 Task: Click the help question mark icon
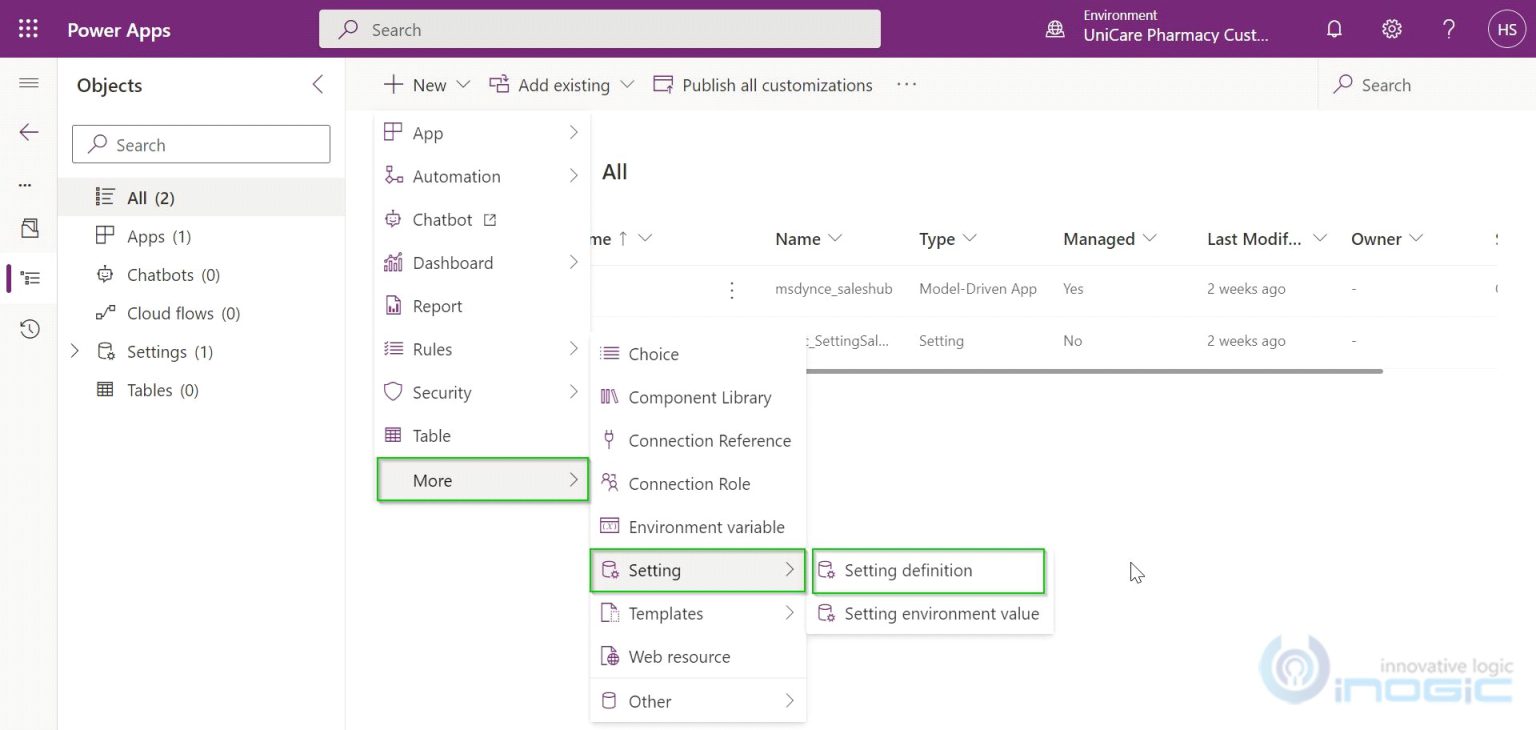(1448, 29)
